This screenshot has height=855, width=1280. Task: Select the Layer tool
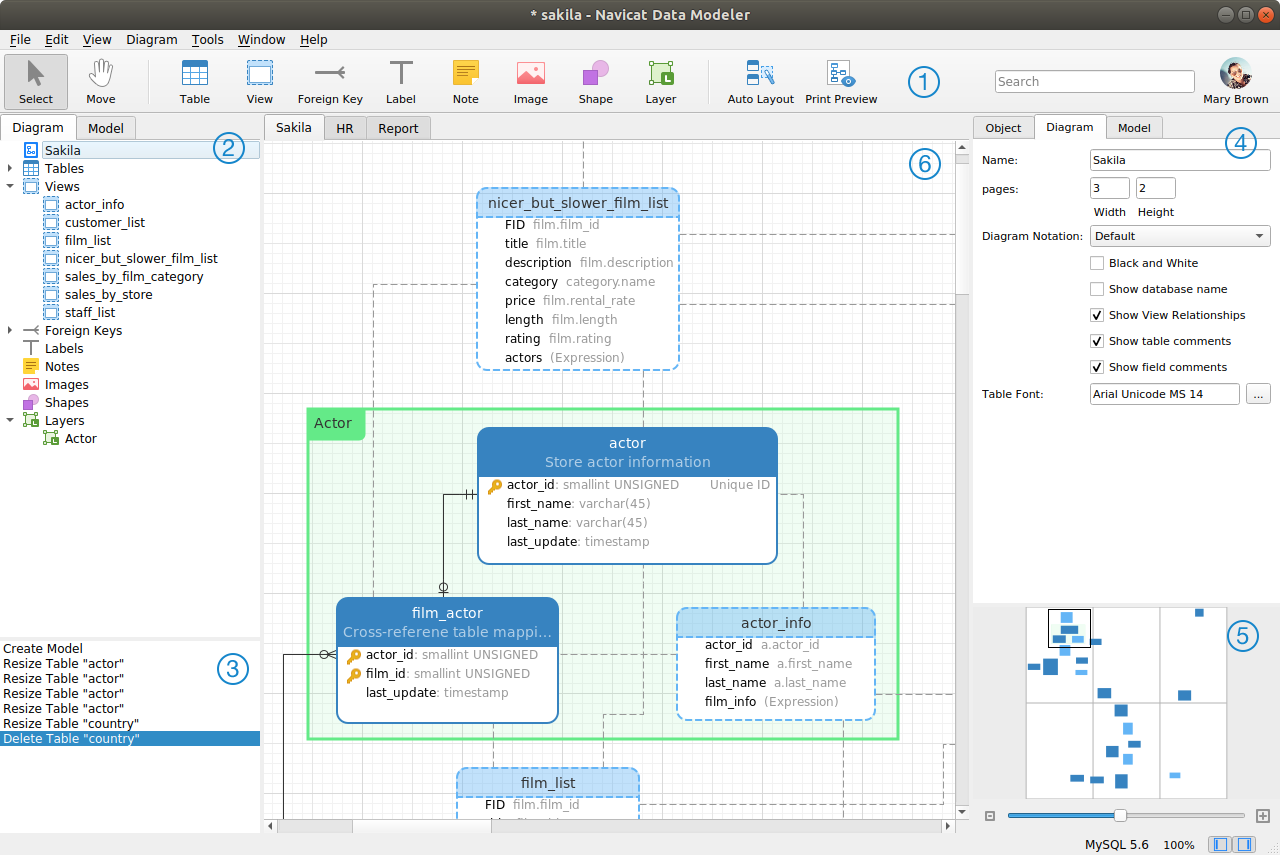tap(660, 81)
